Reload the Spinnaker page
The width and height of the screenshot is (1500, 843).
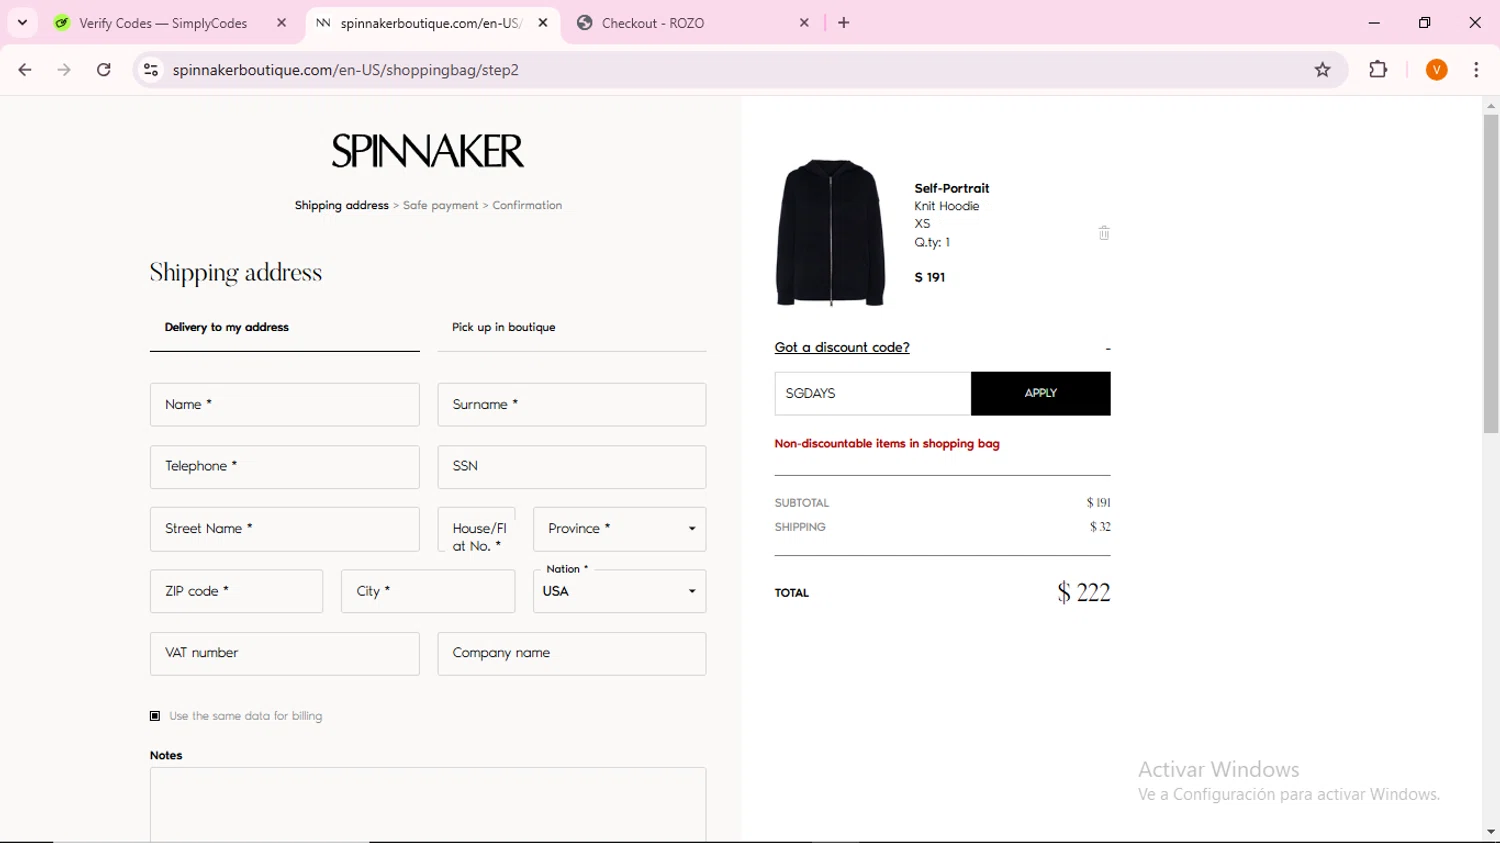coord(104,70)
